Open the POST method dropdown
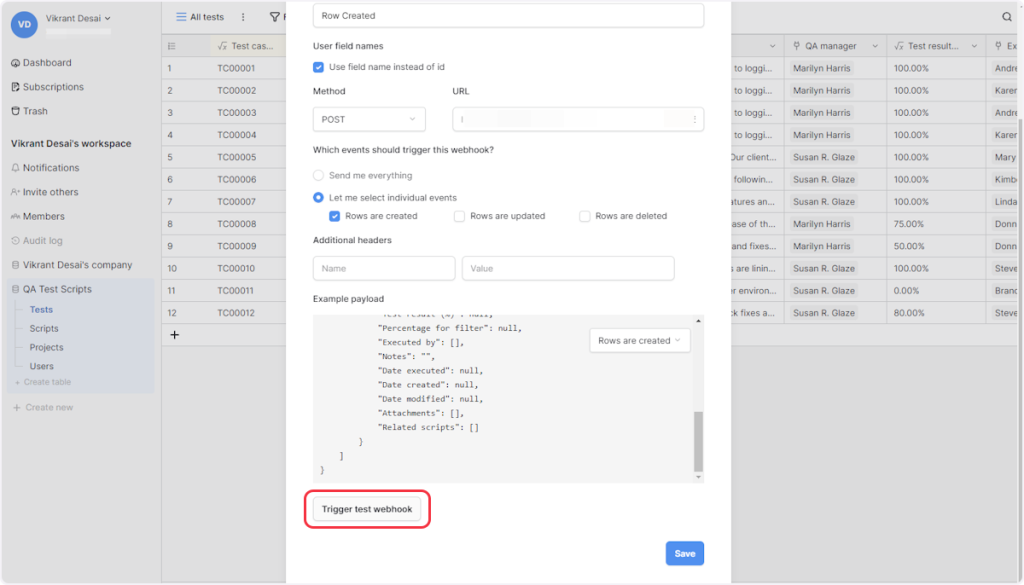 click(x=369, y=119)
